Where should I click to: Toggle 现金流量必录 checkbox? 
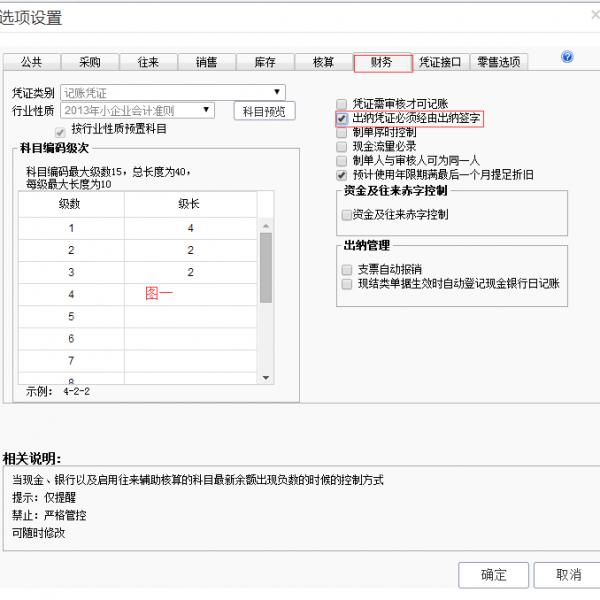coord(341,147)
